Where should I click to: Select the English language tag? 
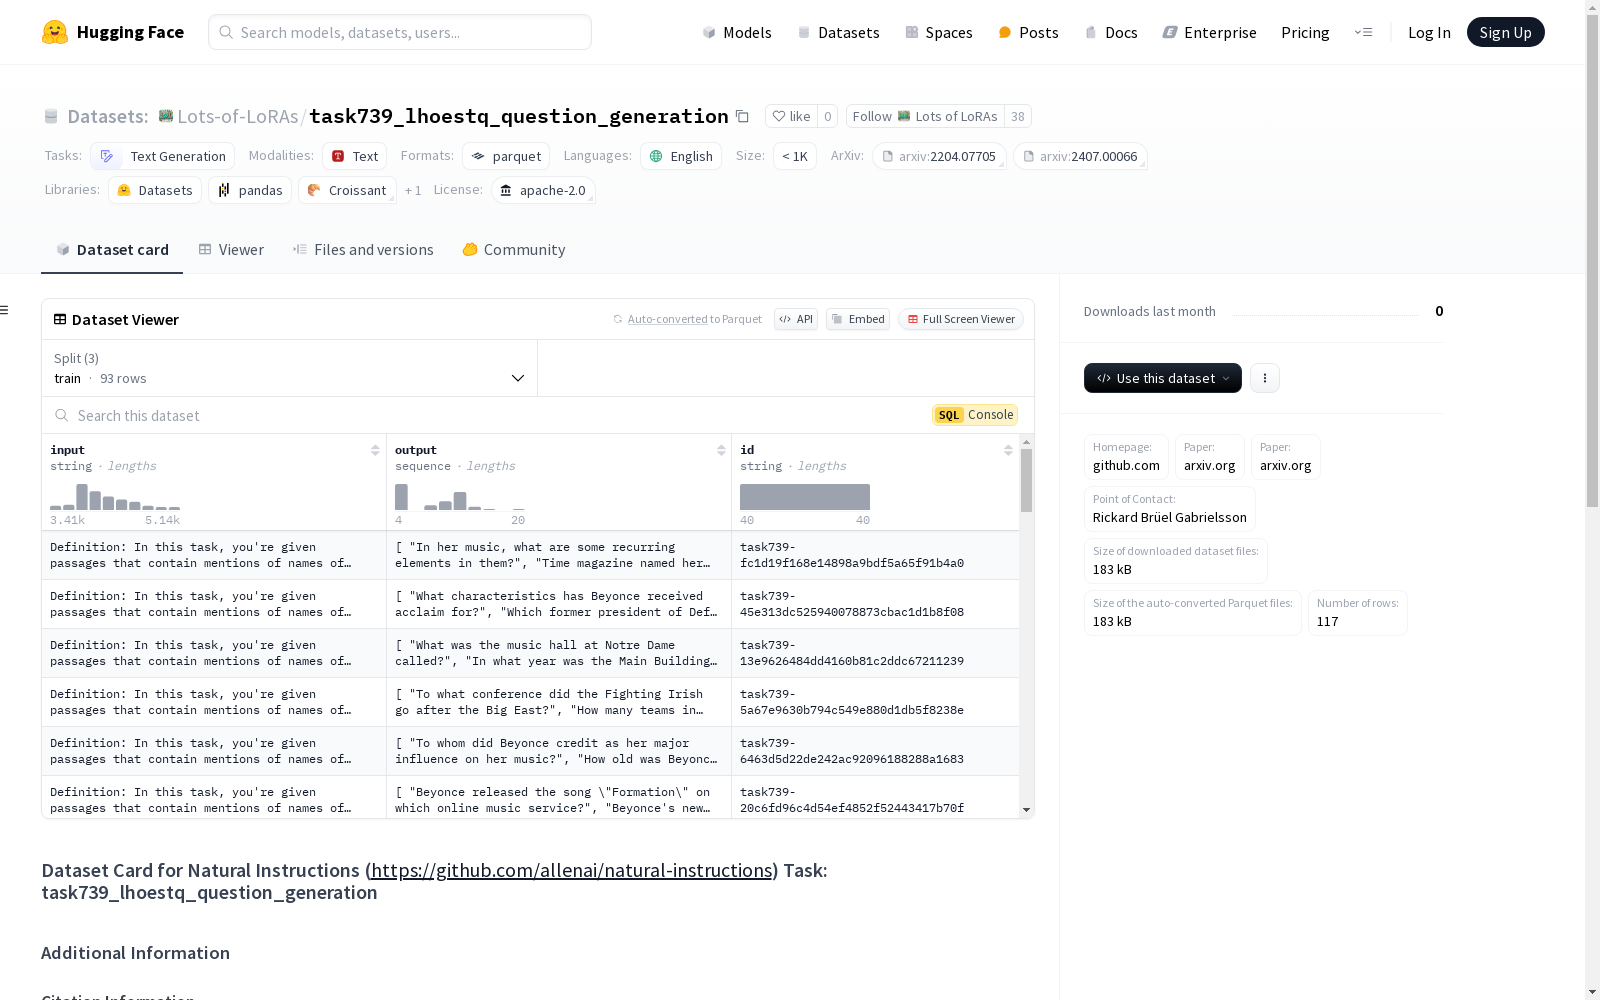click(681, 156)
